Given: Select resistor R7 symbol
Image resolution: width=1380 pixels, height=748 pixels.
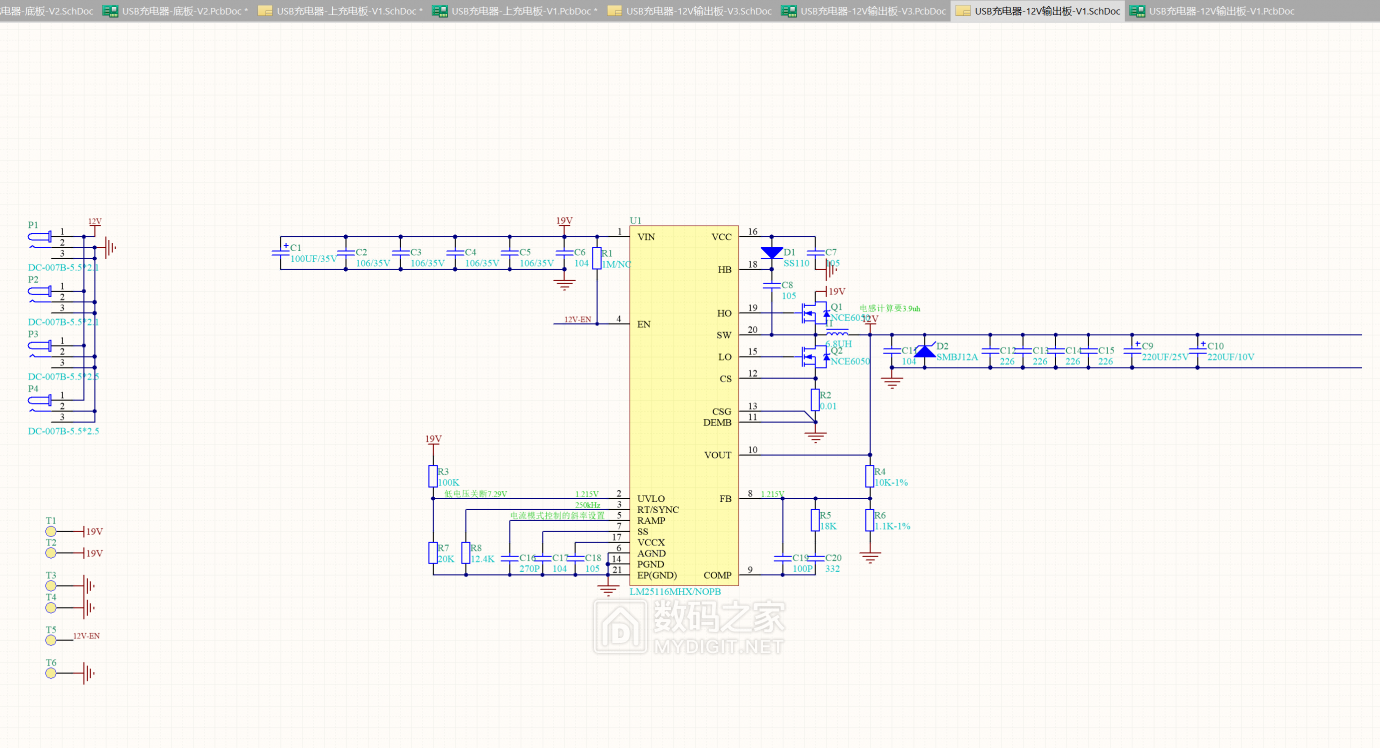Looking at the screenshot, I should click(433, 553).
